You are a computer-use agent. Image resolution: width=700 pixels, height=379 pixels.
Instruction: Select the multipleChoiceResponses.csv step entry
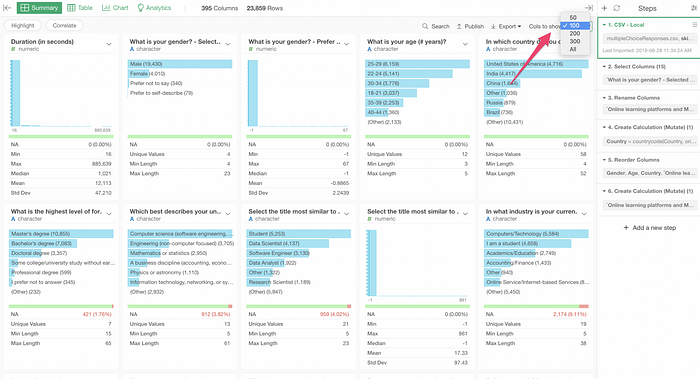coord(650,38)
